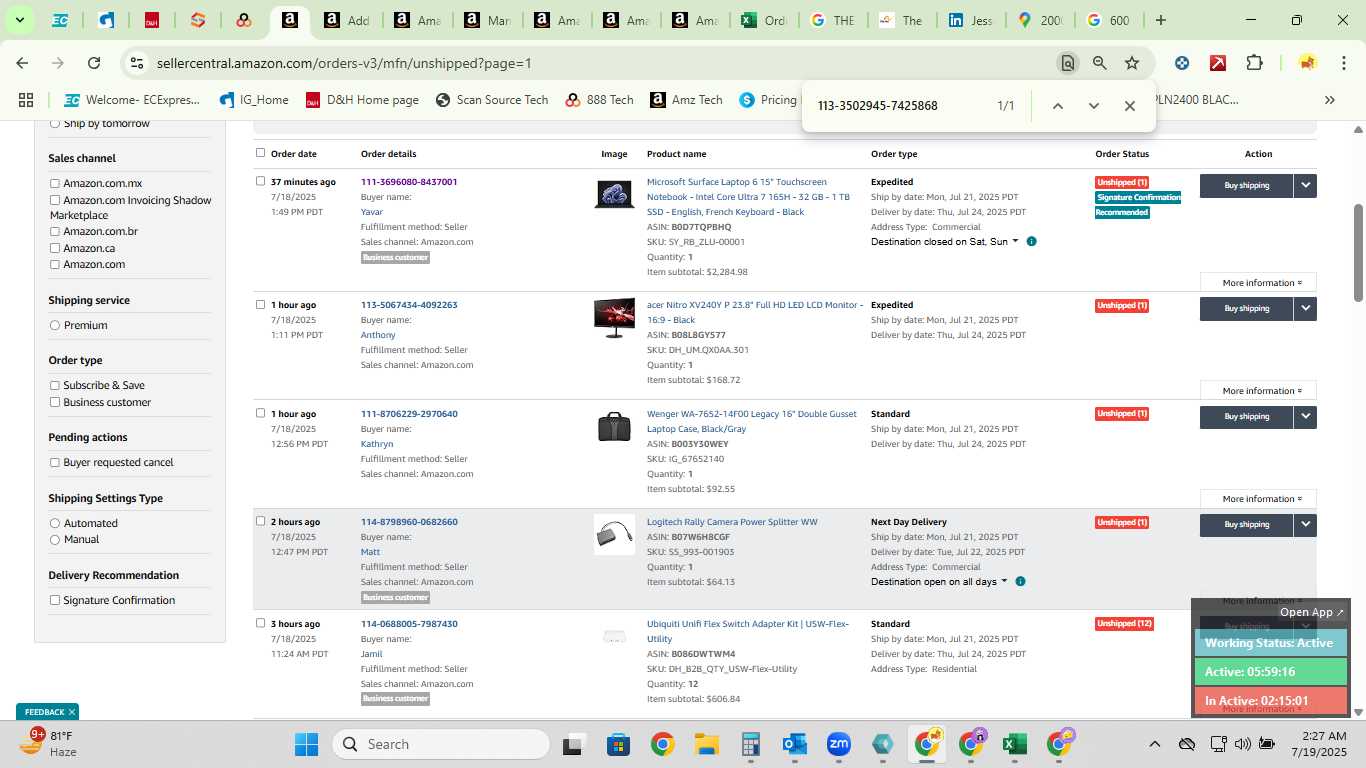Select checkbox for order 111-3696080-8437001

point(260,182)
